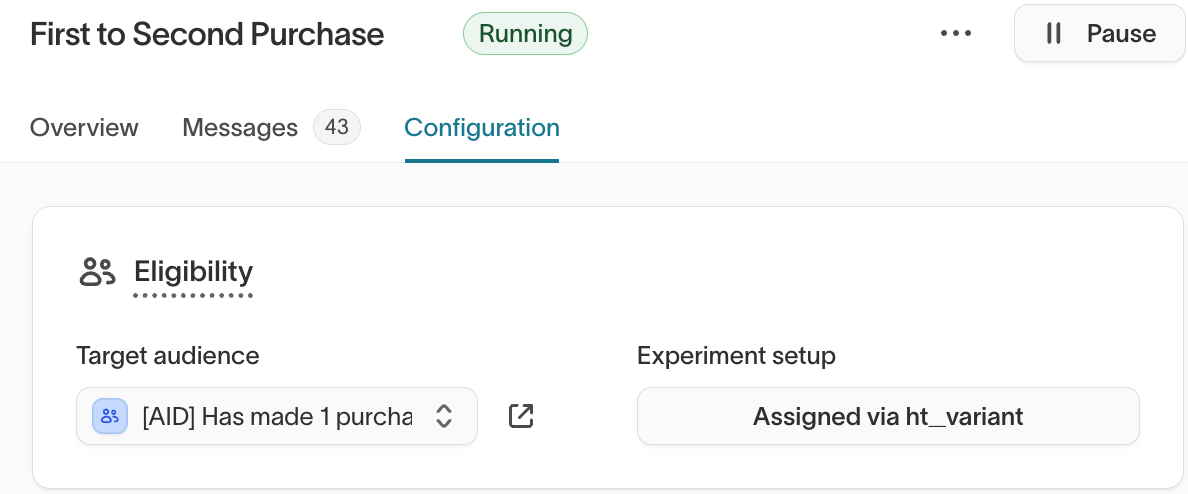Click the Eligibility people icon
This screenshot has height=494, width=1188.
click(x=98, y=272)
